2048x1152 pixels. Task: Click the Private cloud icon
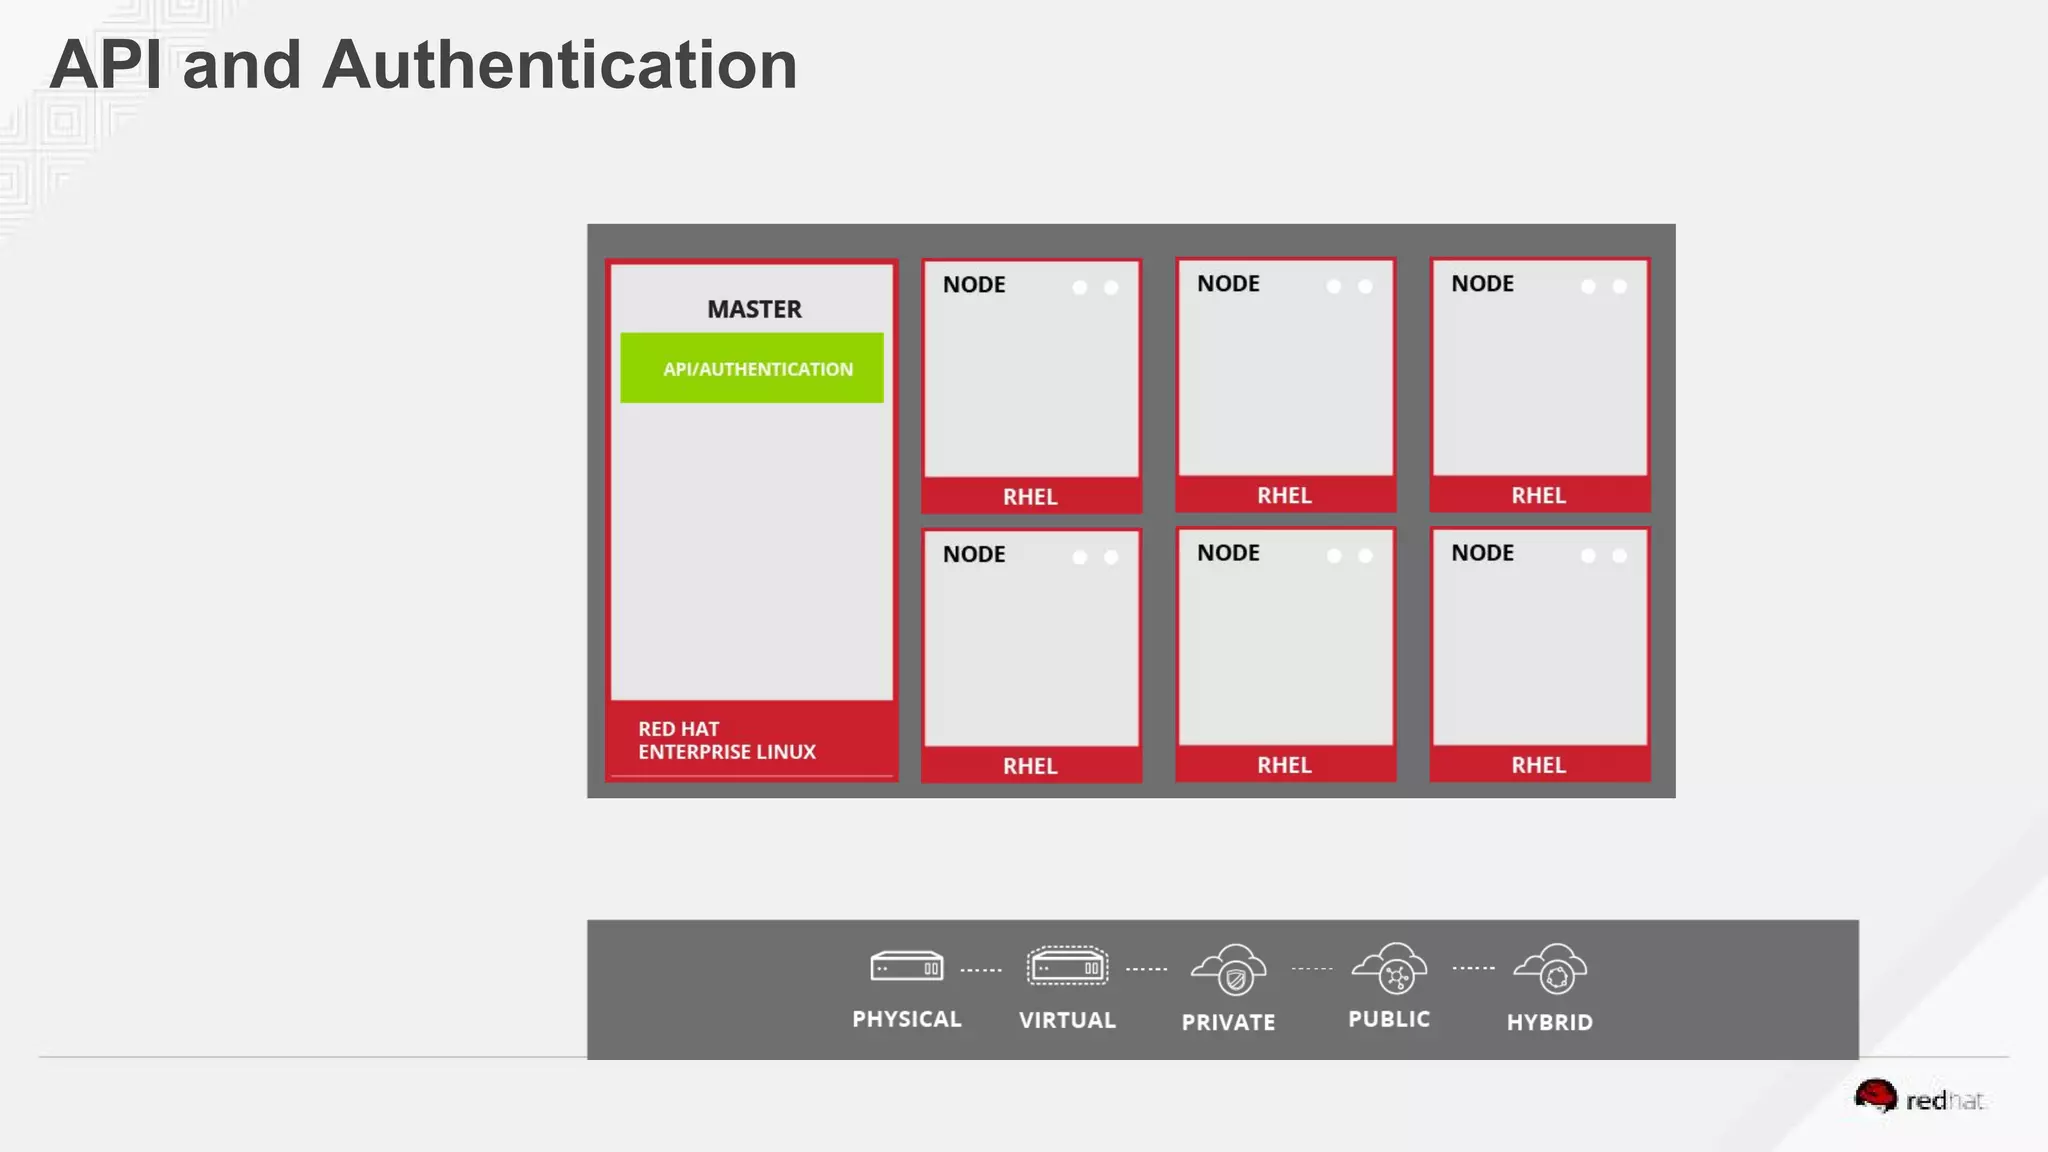coord(1229,969)
